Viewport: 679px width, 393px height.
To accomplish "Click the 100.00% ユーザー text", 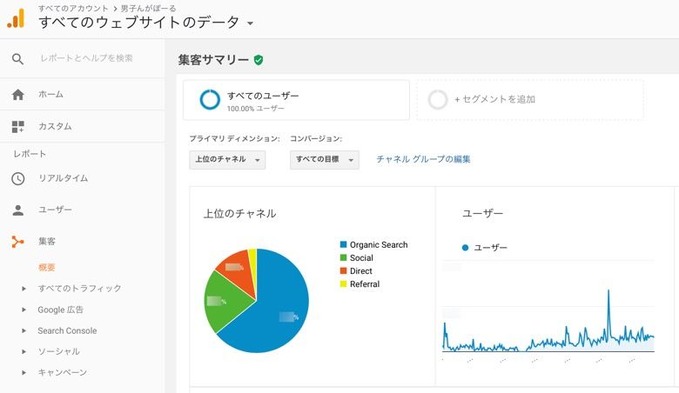I will tap(255, 109).
